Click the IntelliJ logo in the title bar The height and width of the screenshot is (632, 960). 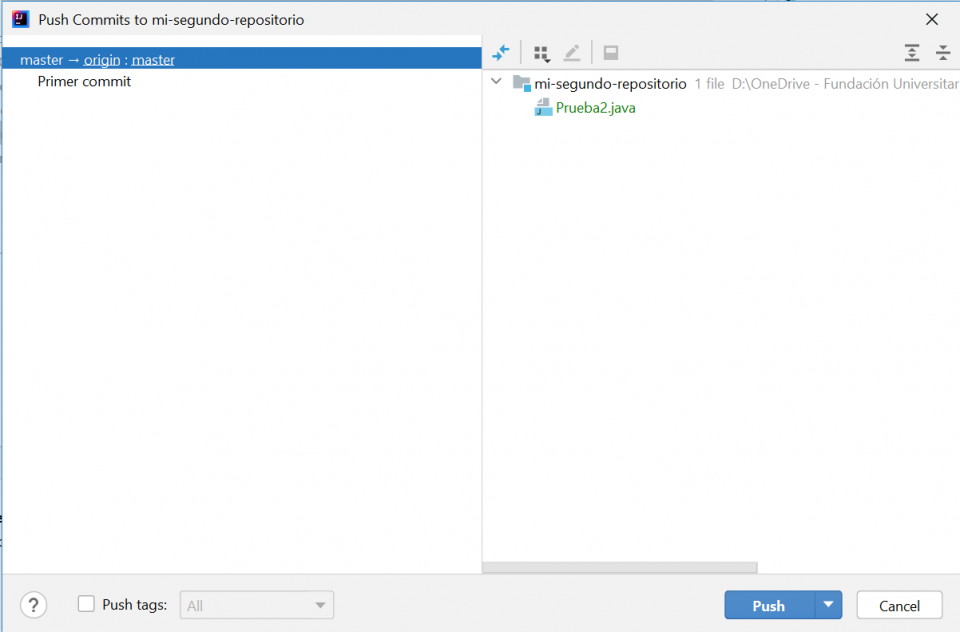(20, 19)
